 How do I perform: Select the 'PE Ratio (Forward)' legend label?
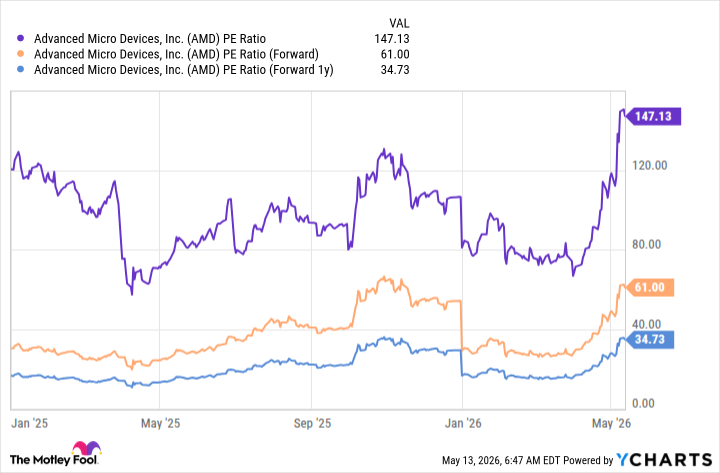(176, 54)
